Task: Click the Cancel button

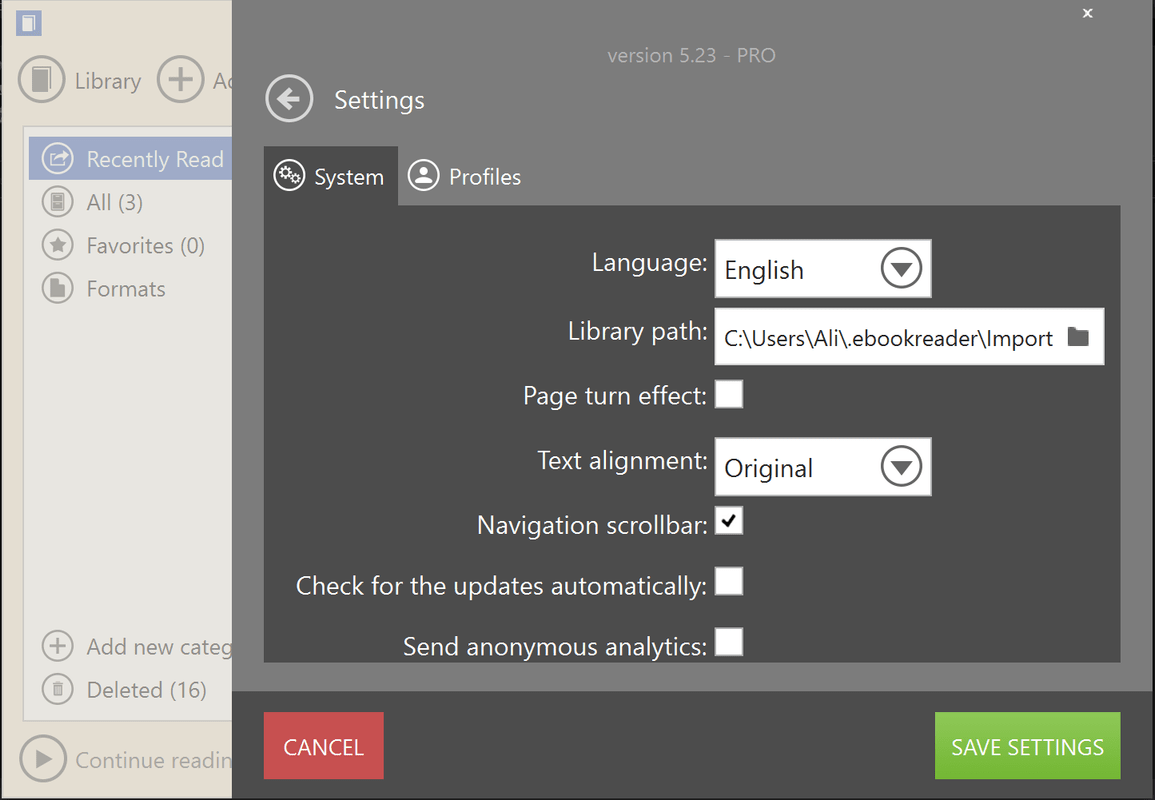Action: pyautogui.click(x=323, y=746)
